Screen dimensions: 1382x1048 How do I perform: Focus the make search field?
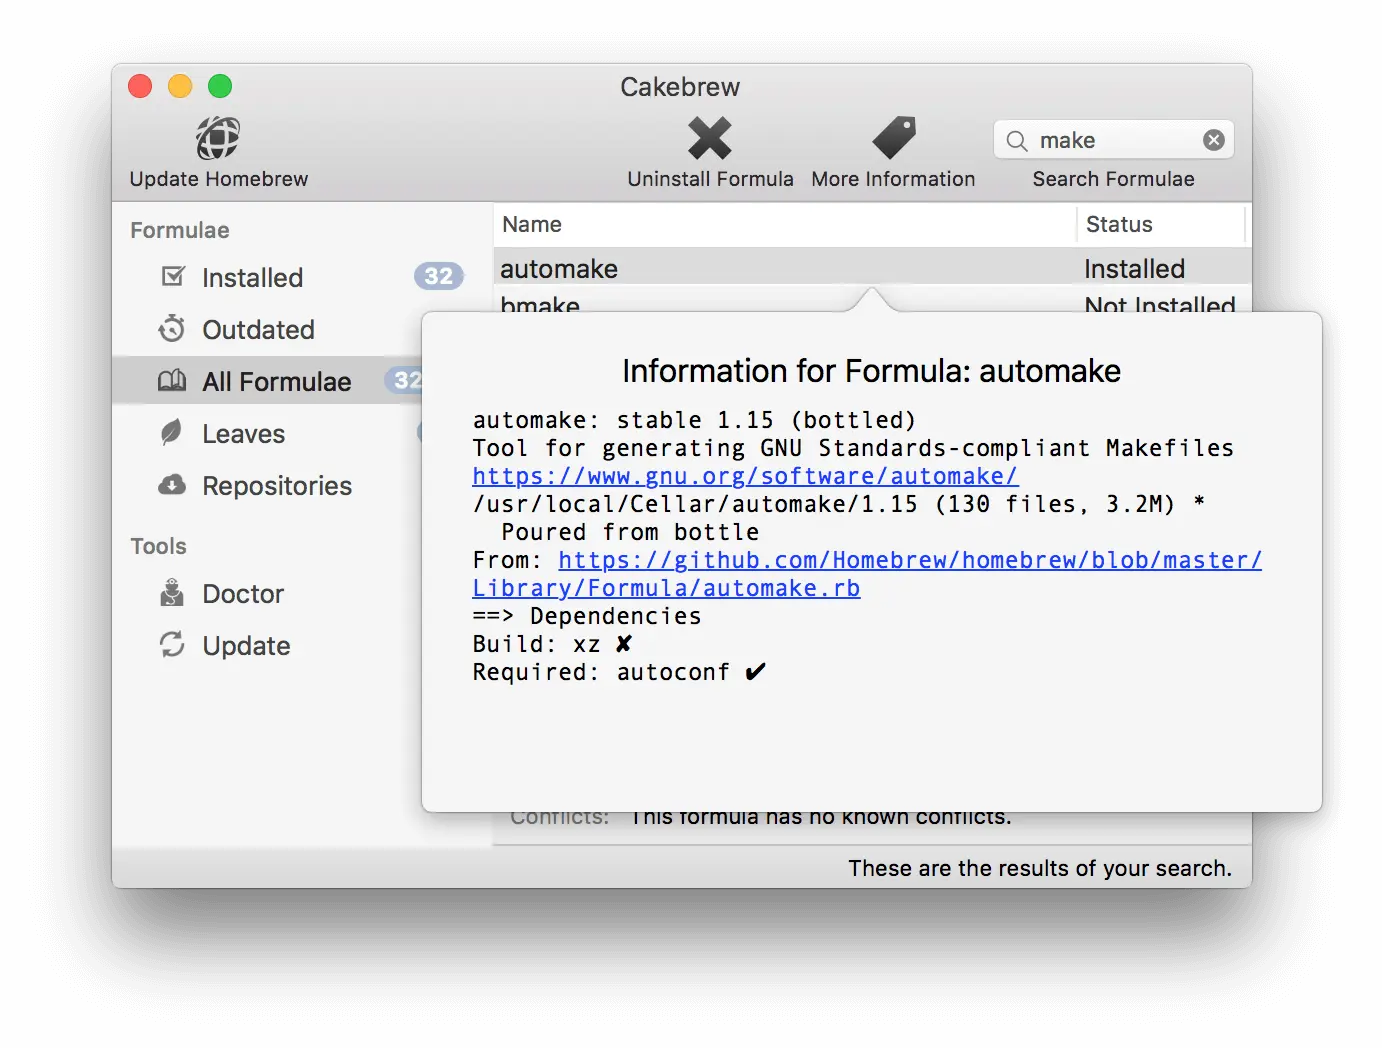pos(1114,140)
